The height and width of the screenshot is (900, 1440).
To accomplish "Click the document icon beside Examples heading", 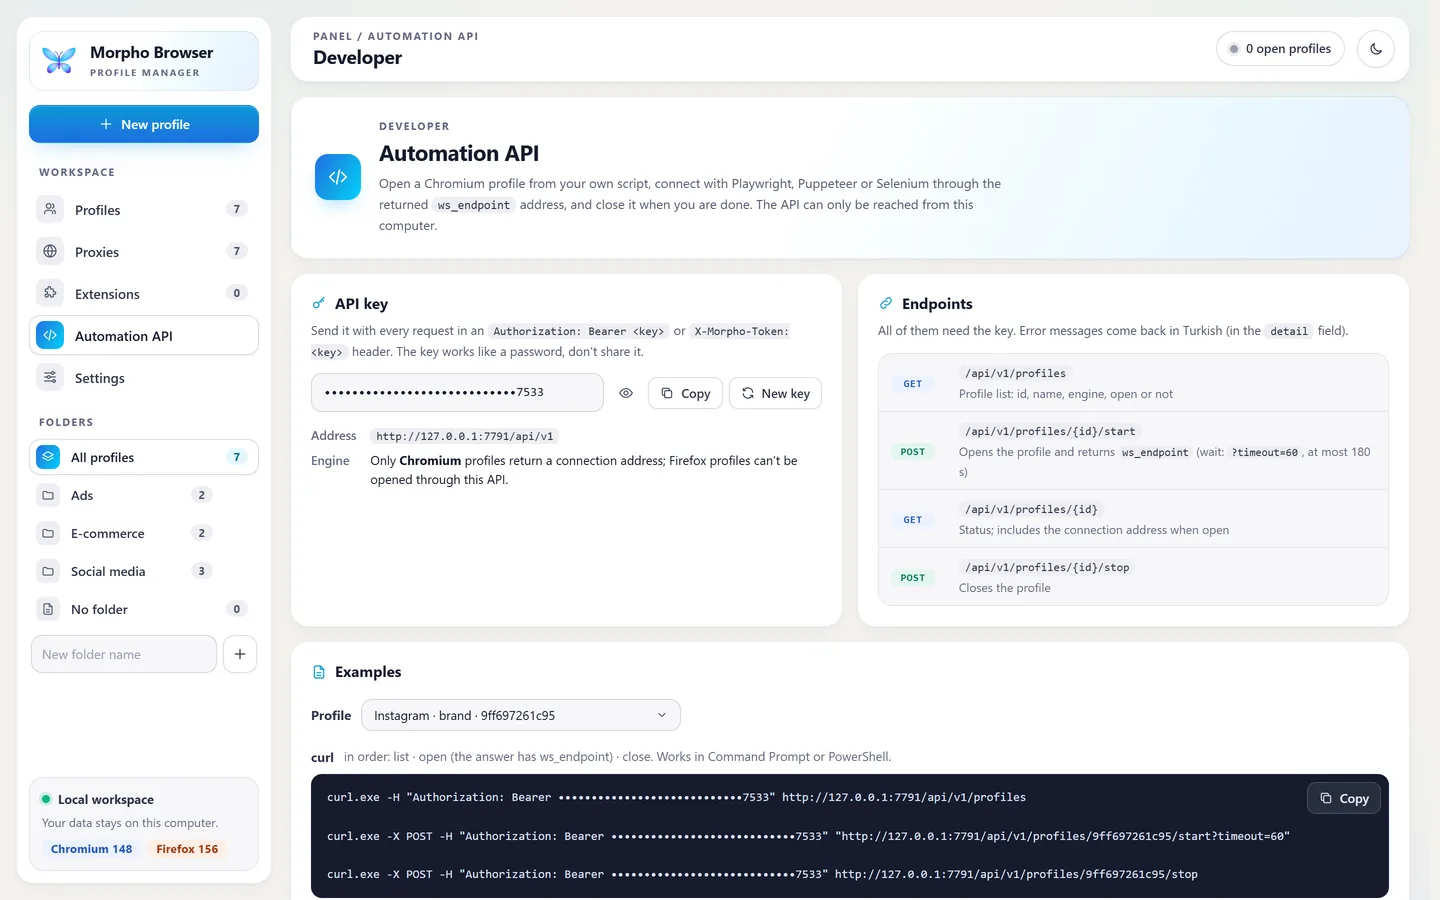I will 319,672.
